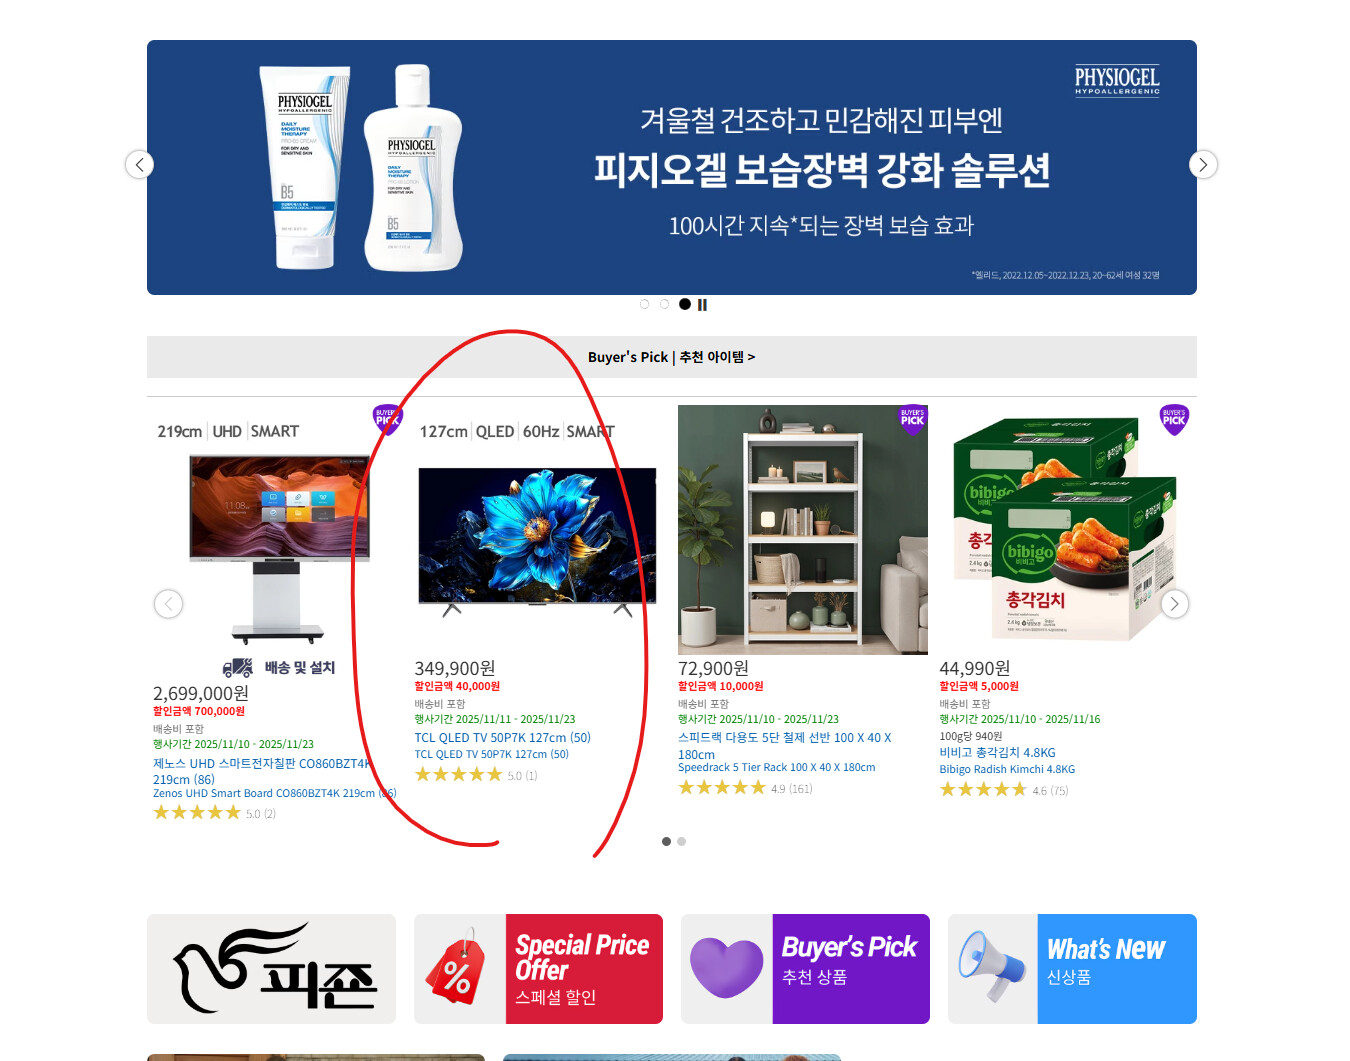Select the third banner indicator dot

[x=685, y=304]
